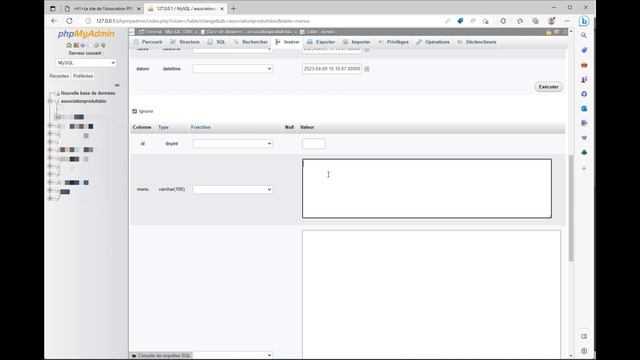The image size is (640, 360).
Task: Click the Edge tab actions icon at top left
Action: pyautogui.click(x=53, y=9)
